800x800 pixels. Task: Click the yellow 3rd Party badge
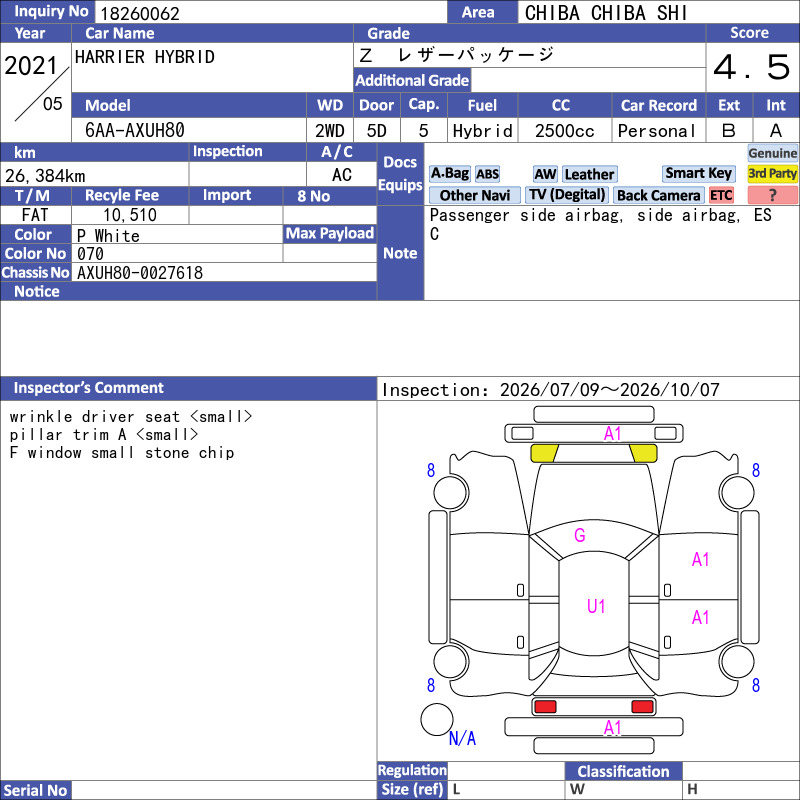pyautogui.click(x=772, y=173)
